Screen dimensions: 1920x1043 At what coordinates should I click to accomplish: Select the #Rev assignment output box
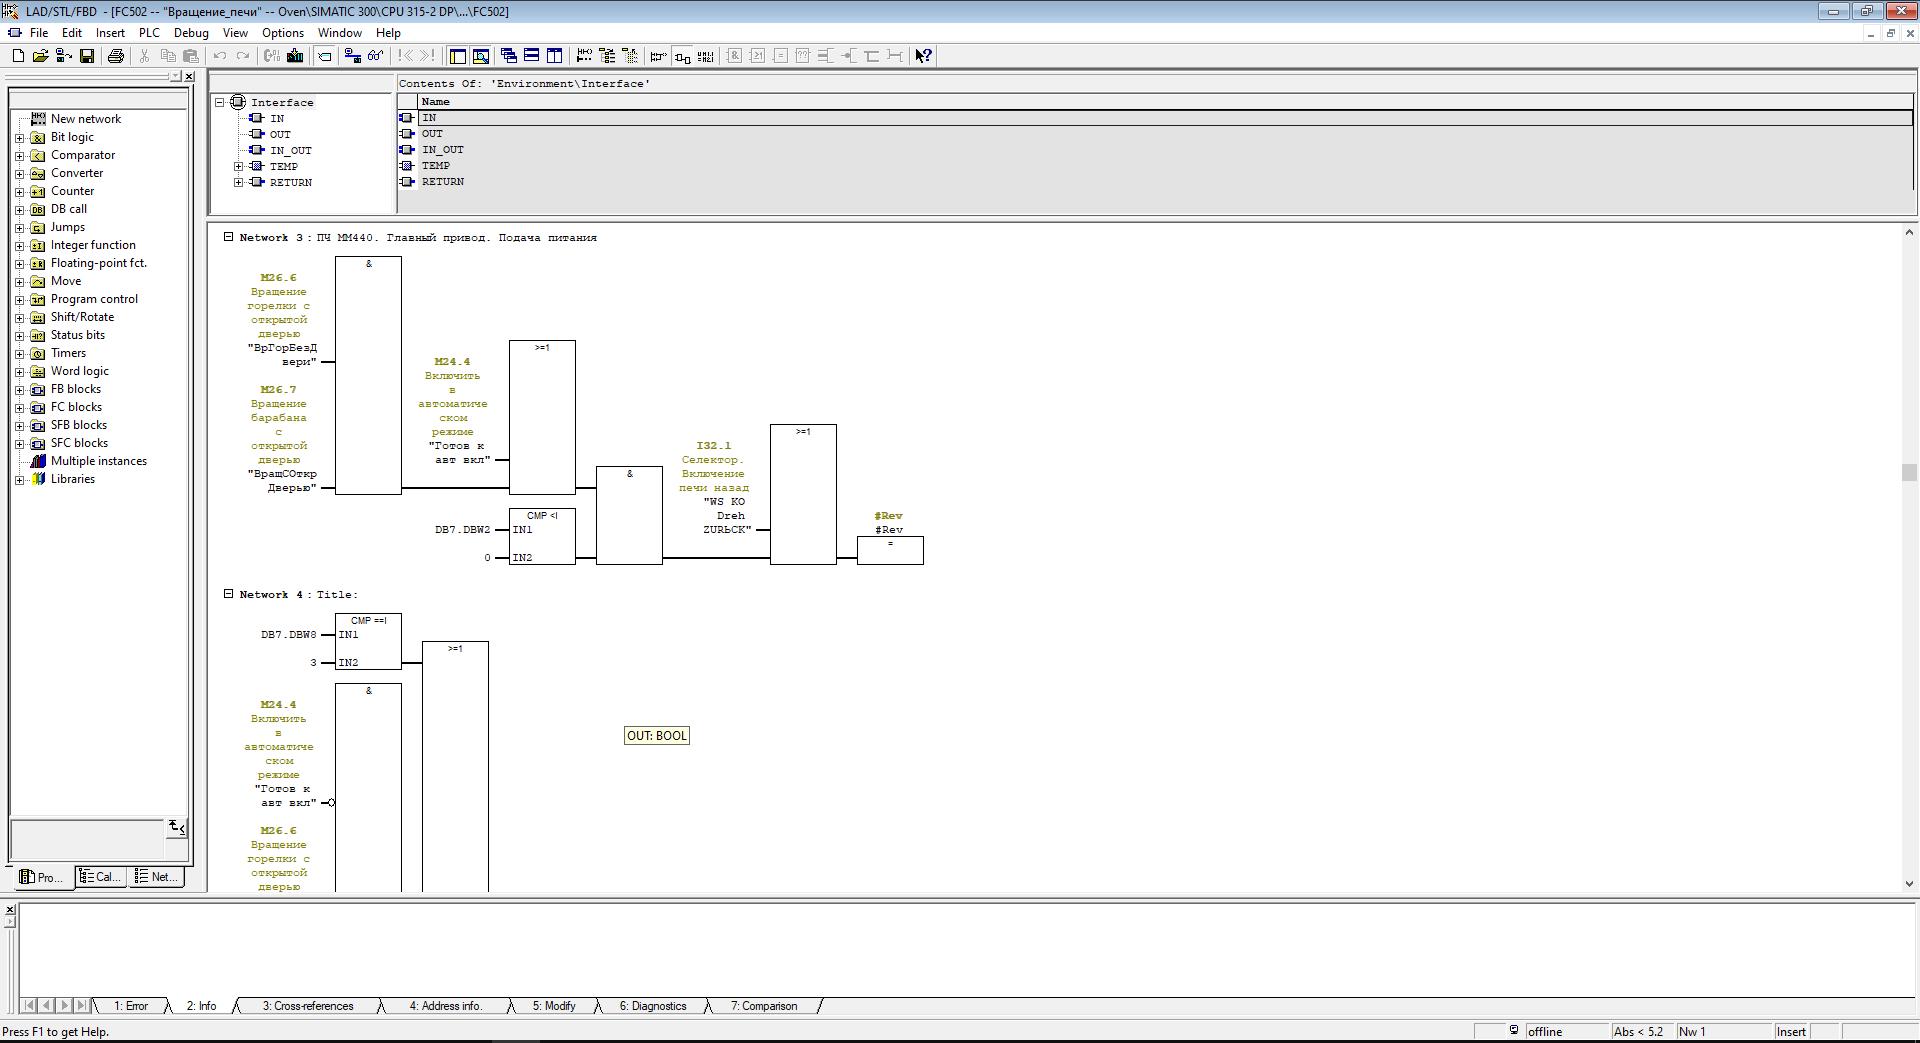coord(889,550)
